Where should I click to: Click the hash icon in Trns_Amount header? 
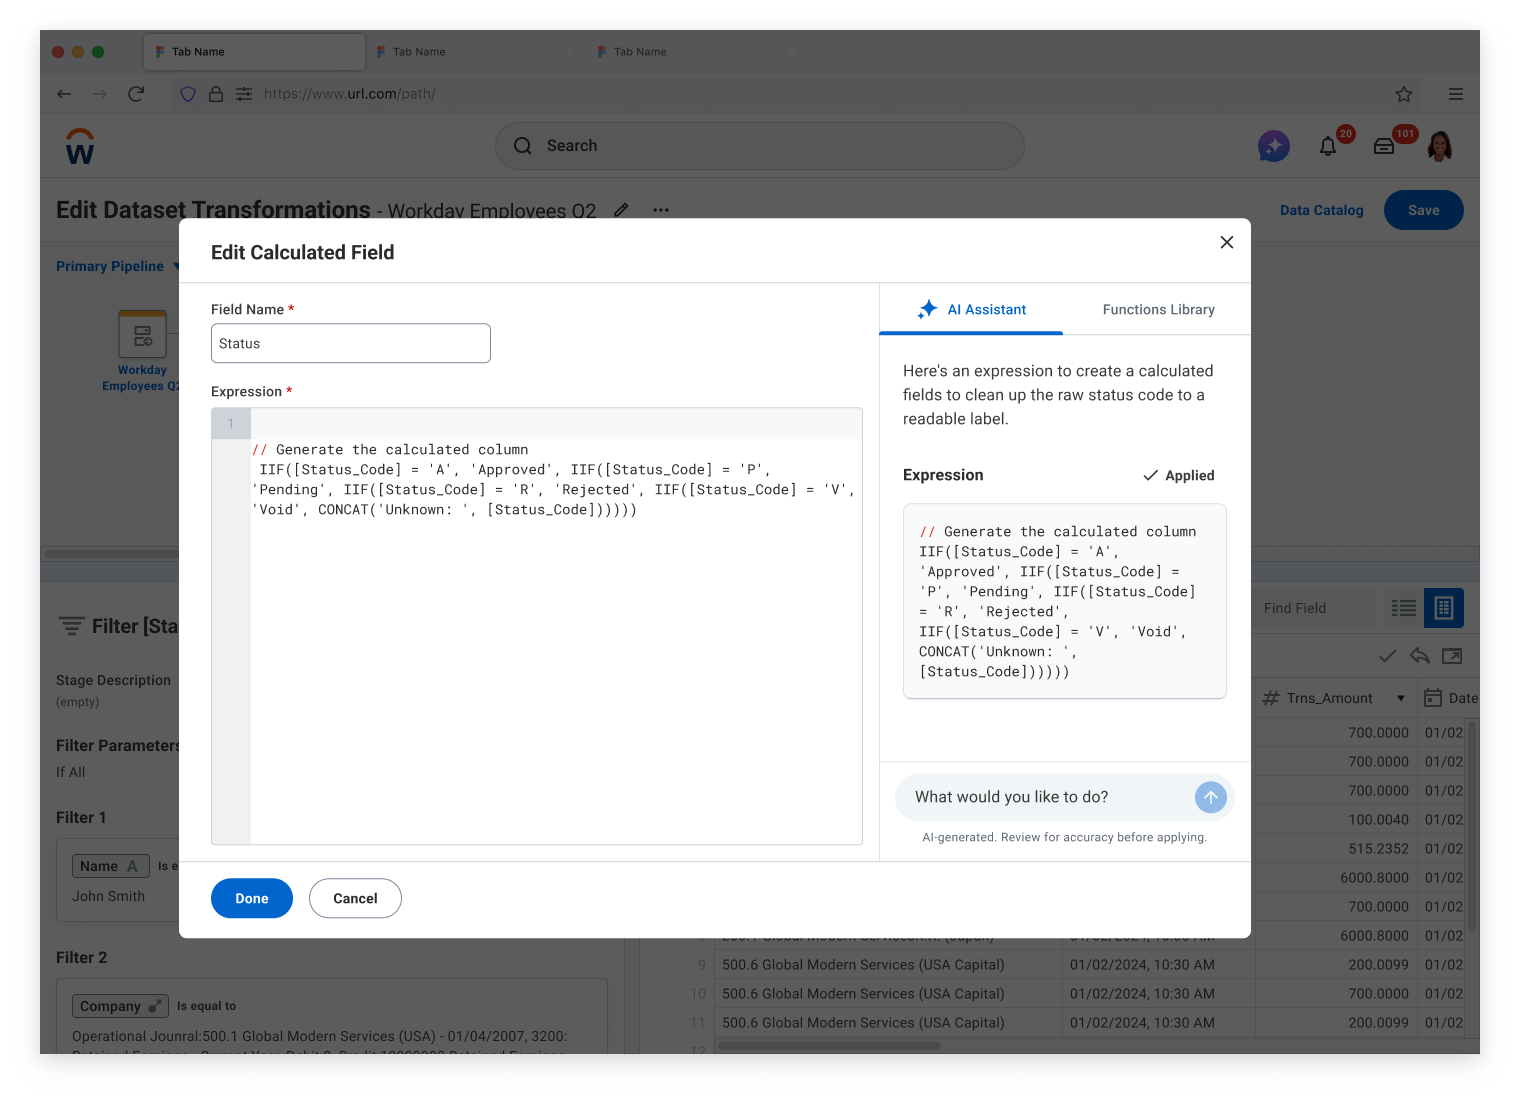(x=1271, y=698)
